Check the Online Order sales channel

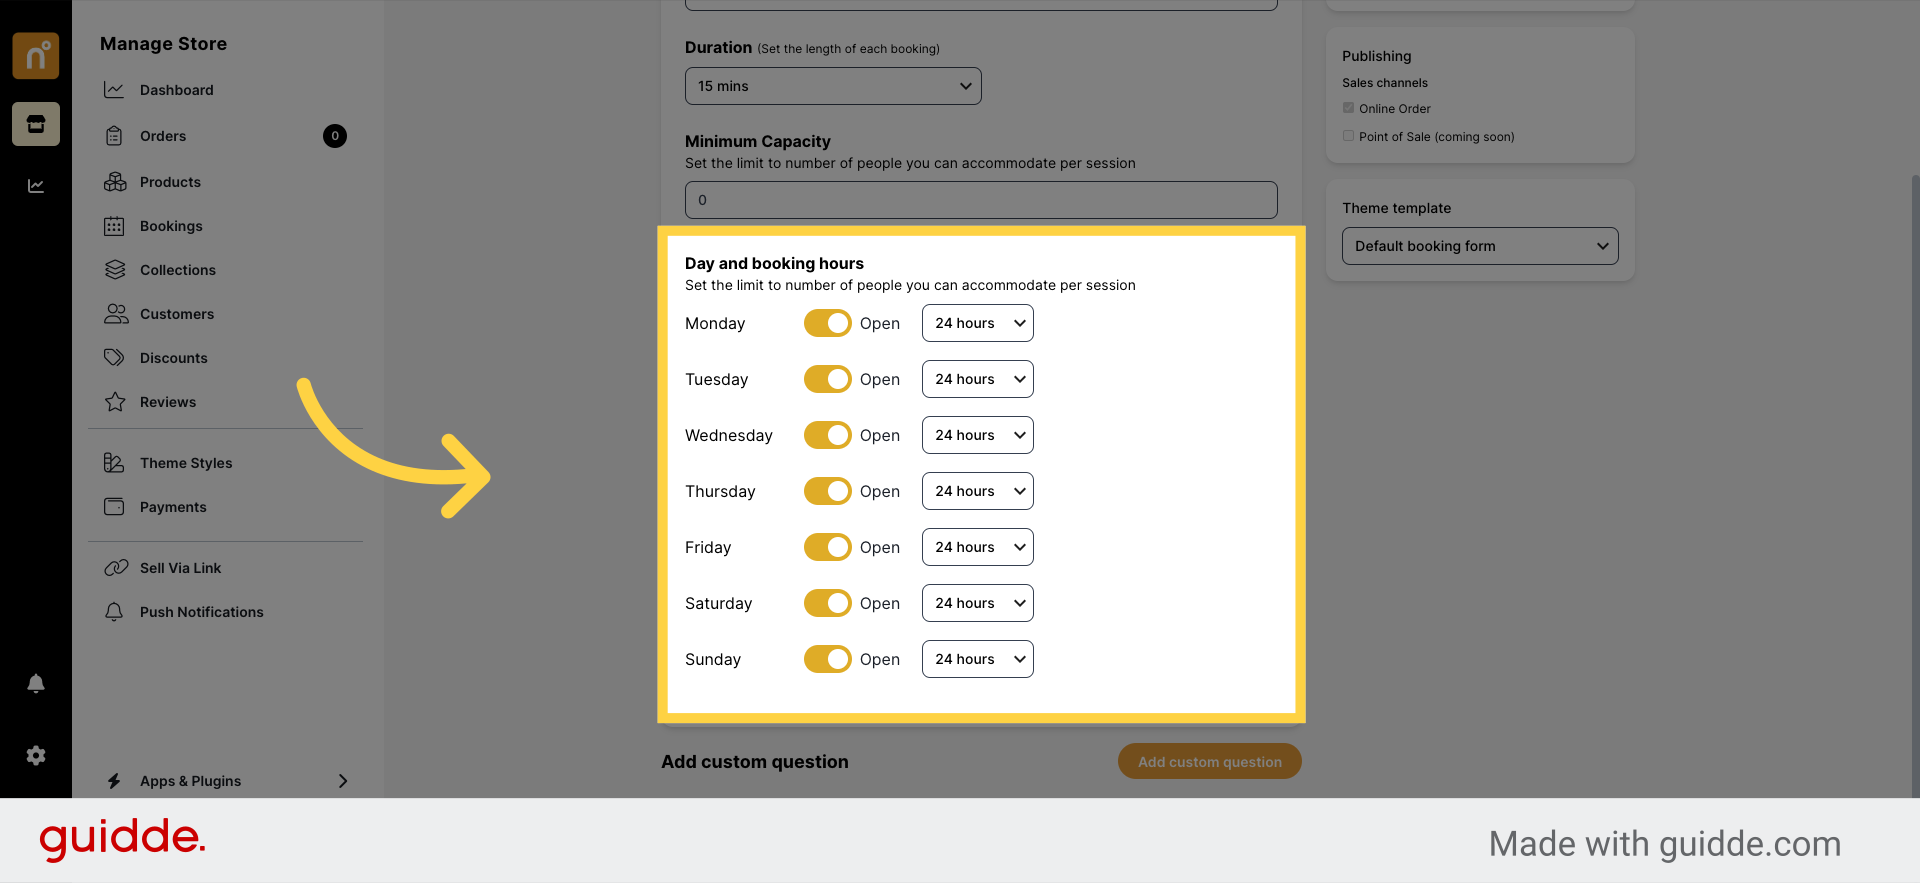1348,108
